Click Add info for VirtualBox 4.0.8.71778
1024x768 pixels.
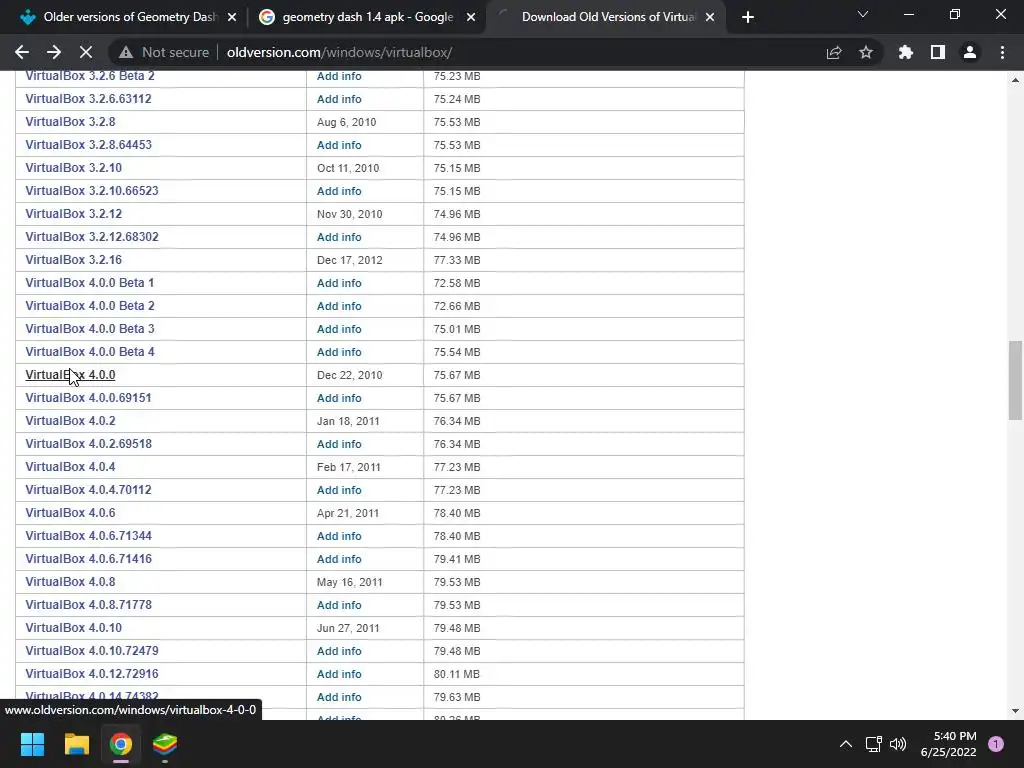coord(339,605)
